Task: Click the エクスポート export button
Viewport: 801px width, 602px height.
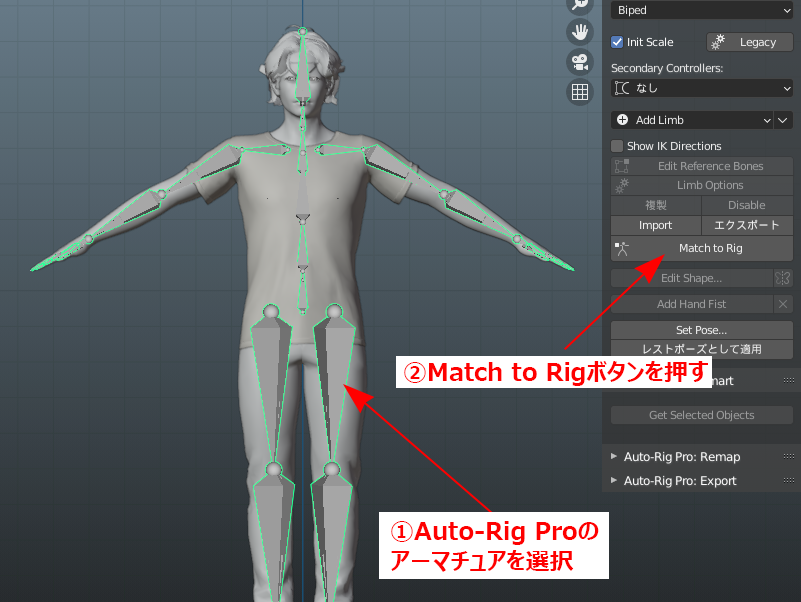Action: 747,225
